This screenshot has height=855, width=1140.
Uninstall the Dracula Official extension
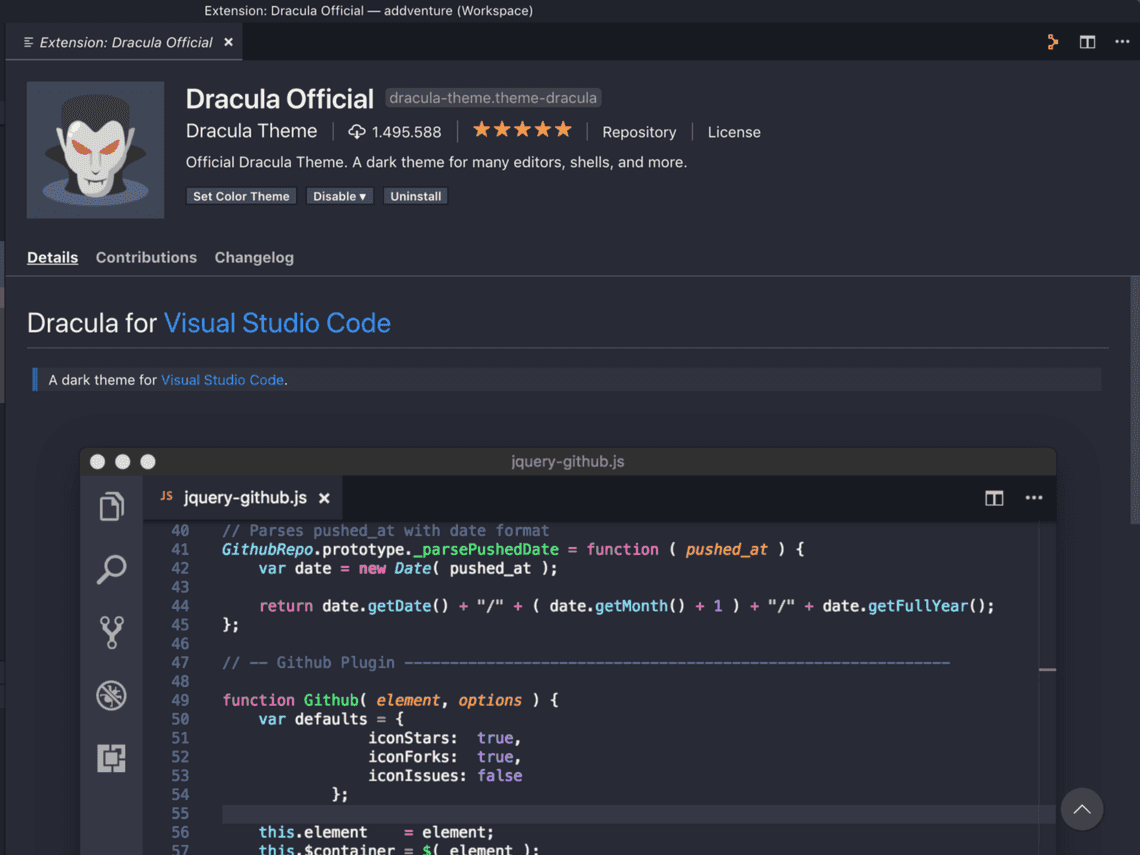coord(415,196)
